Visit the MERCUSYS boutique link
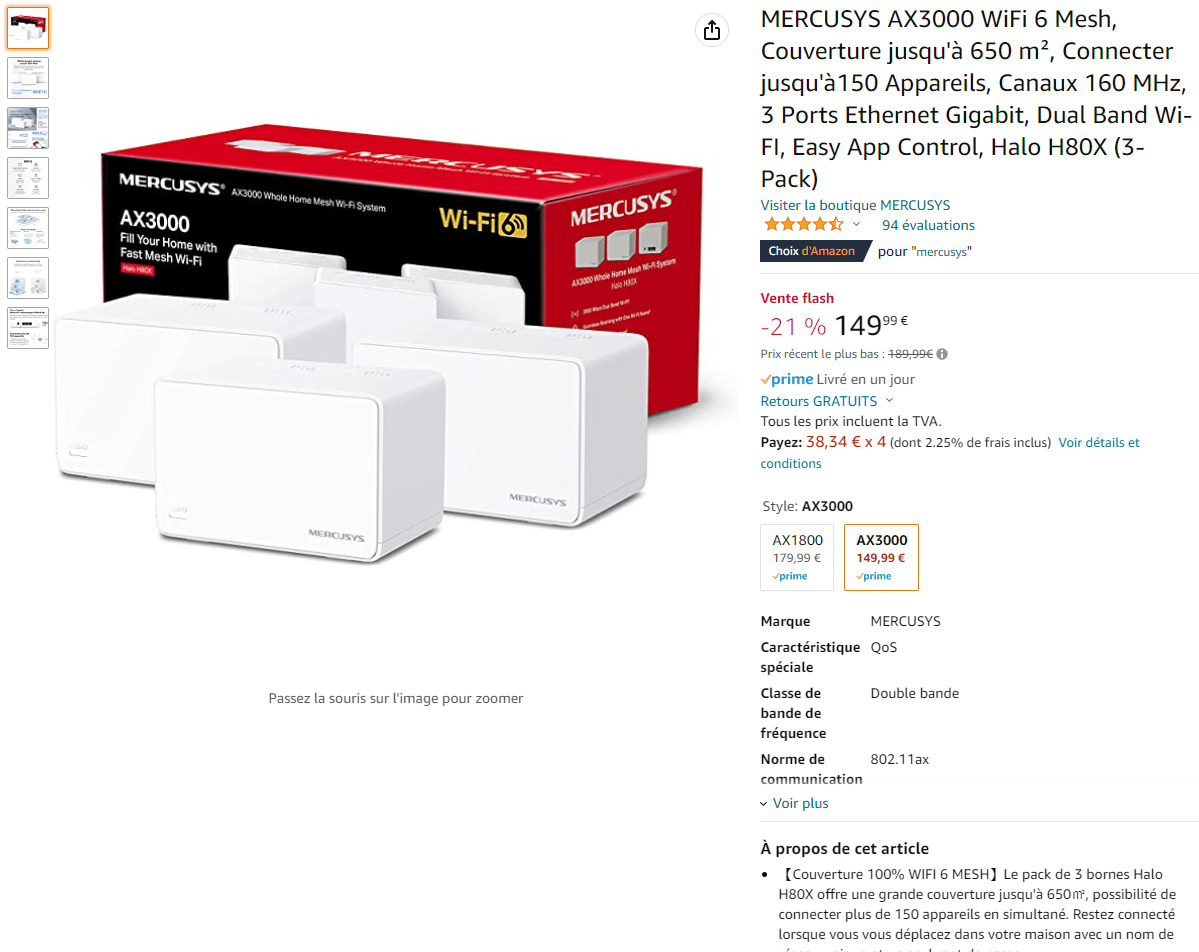Image resolution: width=1199 pixels, height=952 pixels. coord(855,205)
